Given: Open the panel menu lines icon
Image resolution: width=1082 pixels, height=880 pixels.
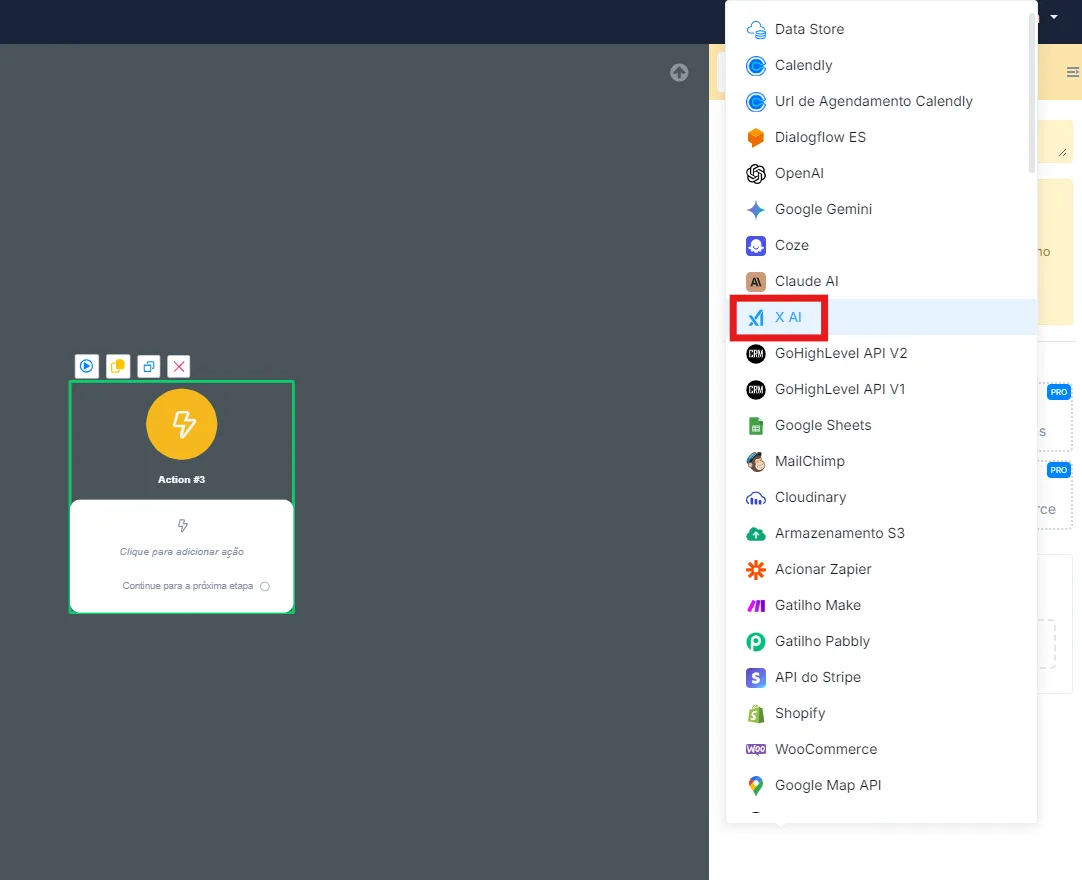Looking at the screenshot, I should click(x=1073, y=72).
